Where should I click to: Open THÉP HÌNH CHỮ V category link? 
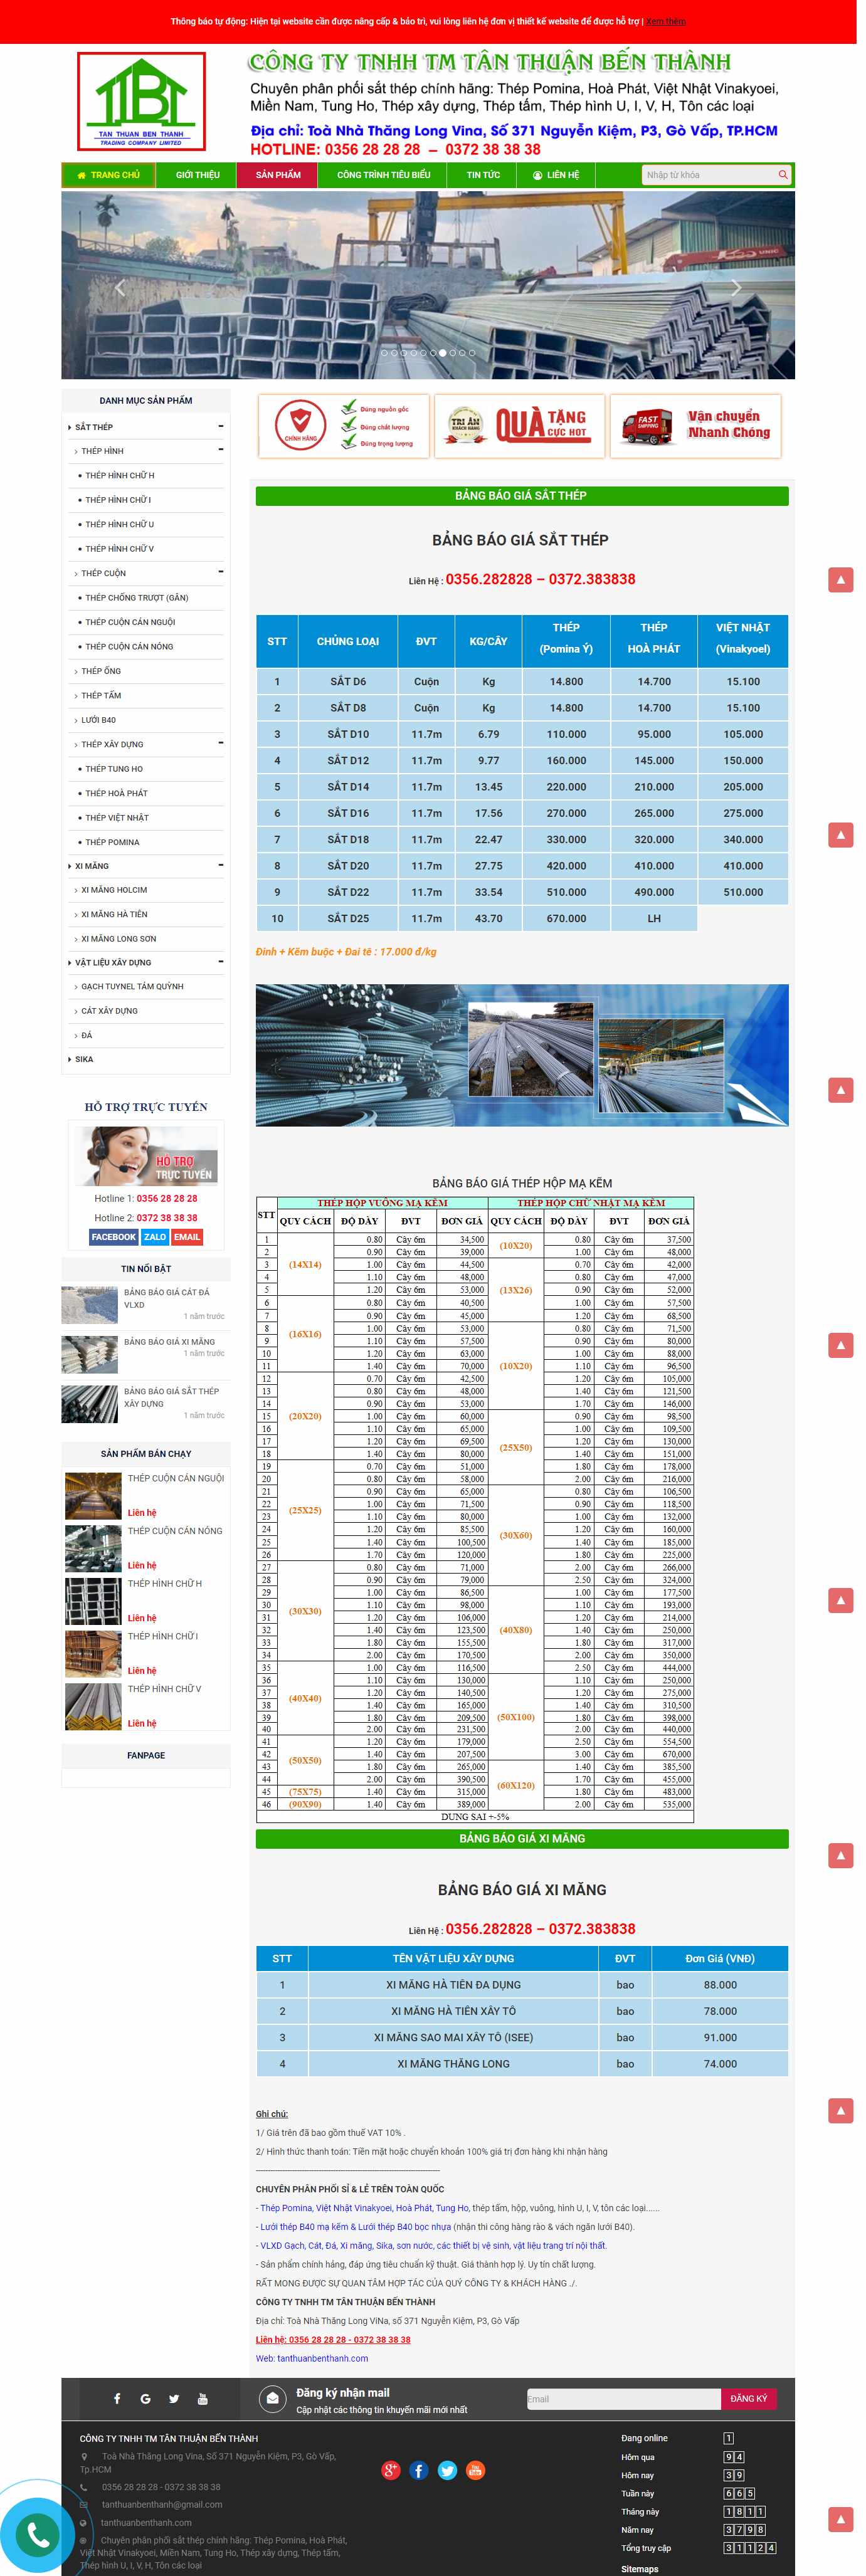coord(120,548)
